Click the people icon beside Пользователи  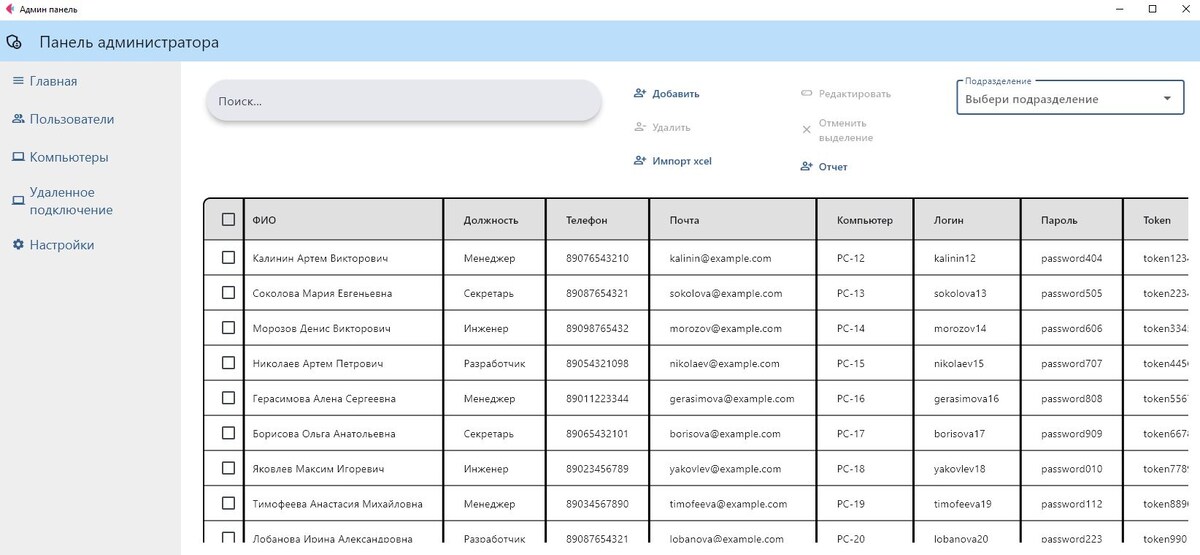[18, 119]
